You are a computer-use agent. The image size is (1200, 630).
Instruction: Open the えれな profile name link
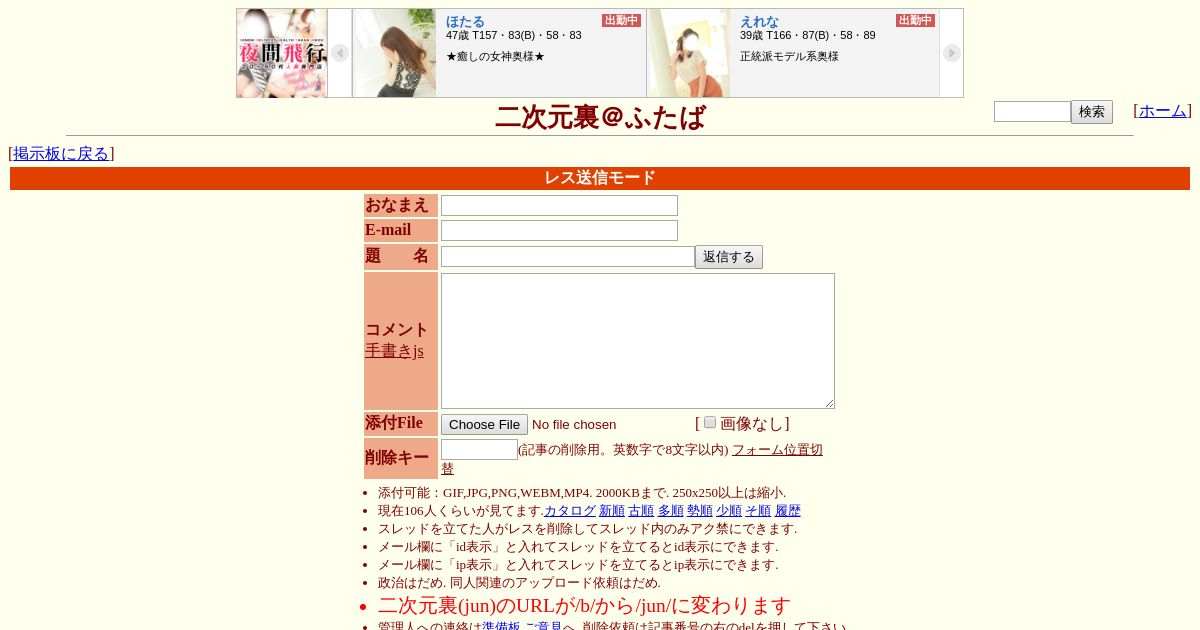[x=759, y=21]
